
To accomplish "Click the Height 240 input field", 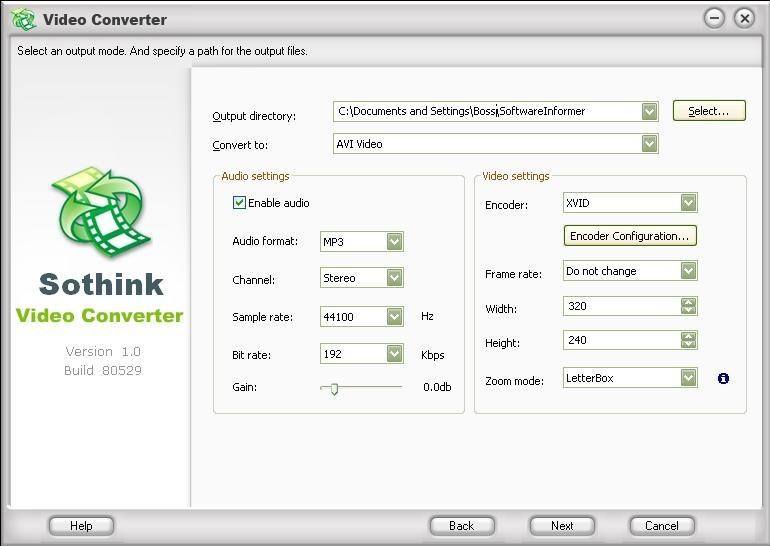I will pos(622,340).
